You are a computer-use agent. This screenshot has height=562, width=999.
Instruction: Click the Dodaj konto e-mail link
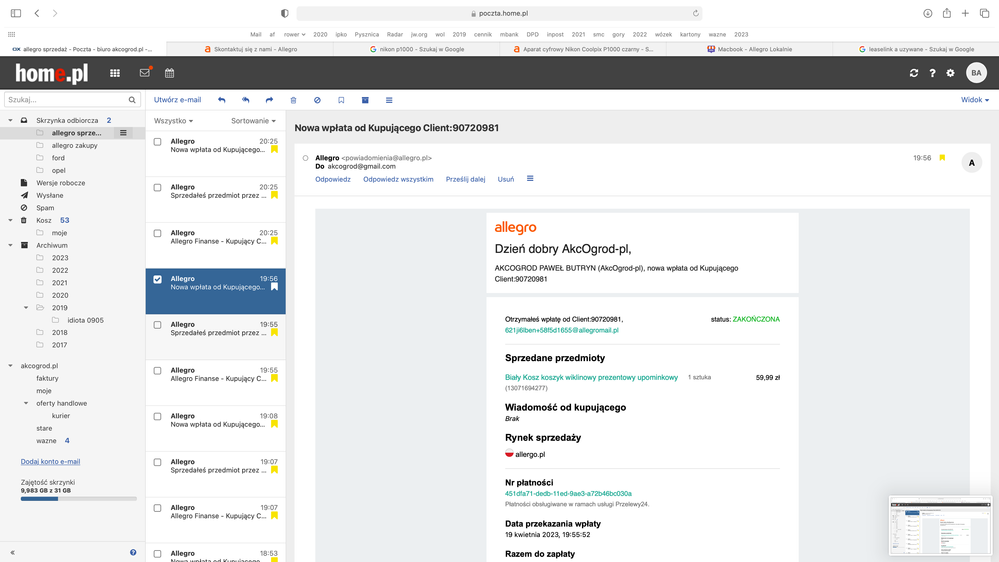pos(50,462)
